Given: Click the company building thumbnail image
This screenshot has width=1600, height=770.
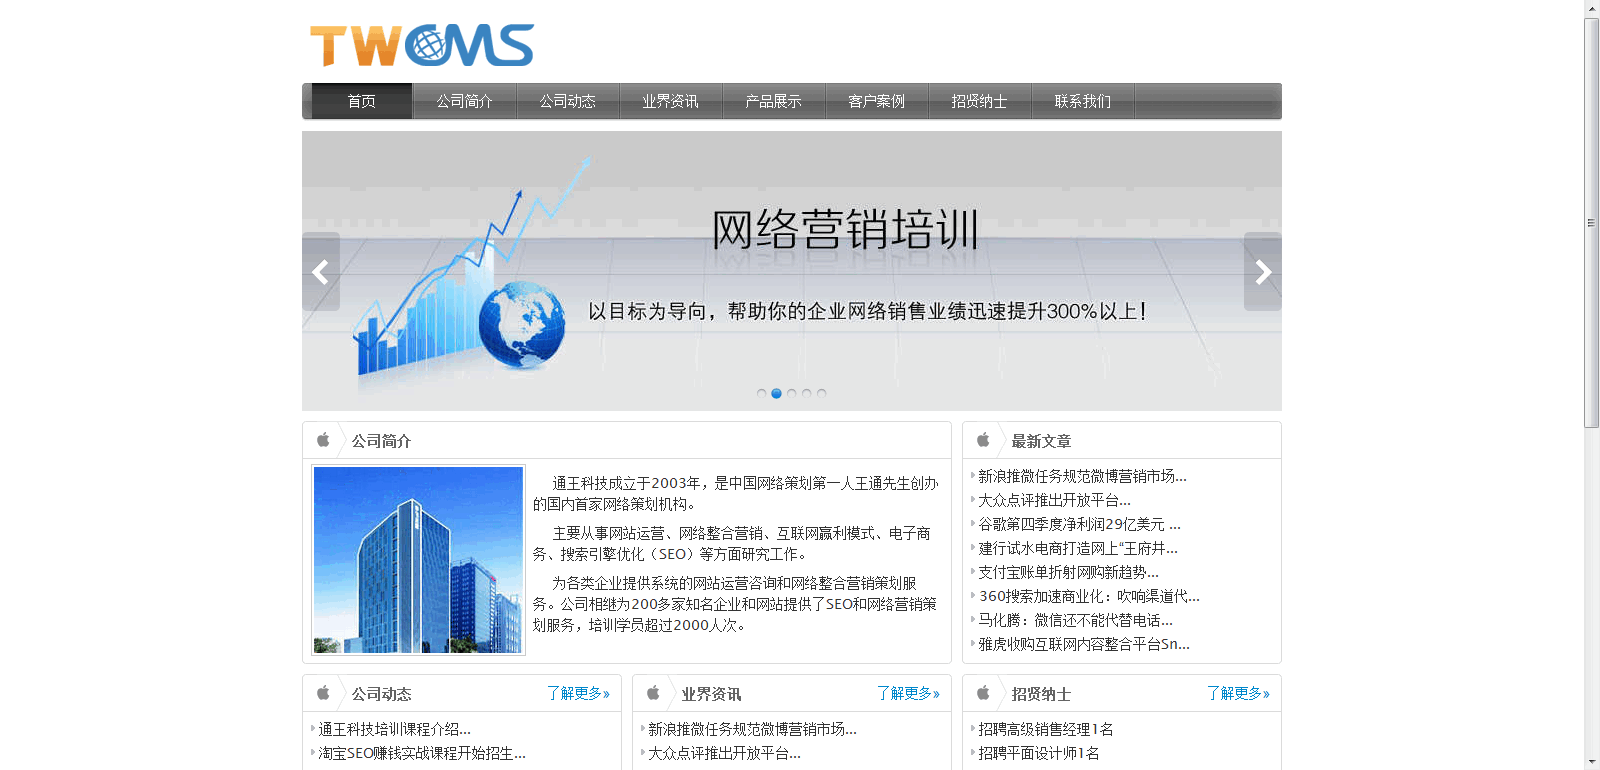Looking at the screenshot, I should [419, 560].
